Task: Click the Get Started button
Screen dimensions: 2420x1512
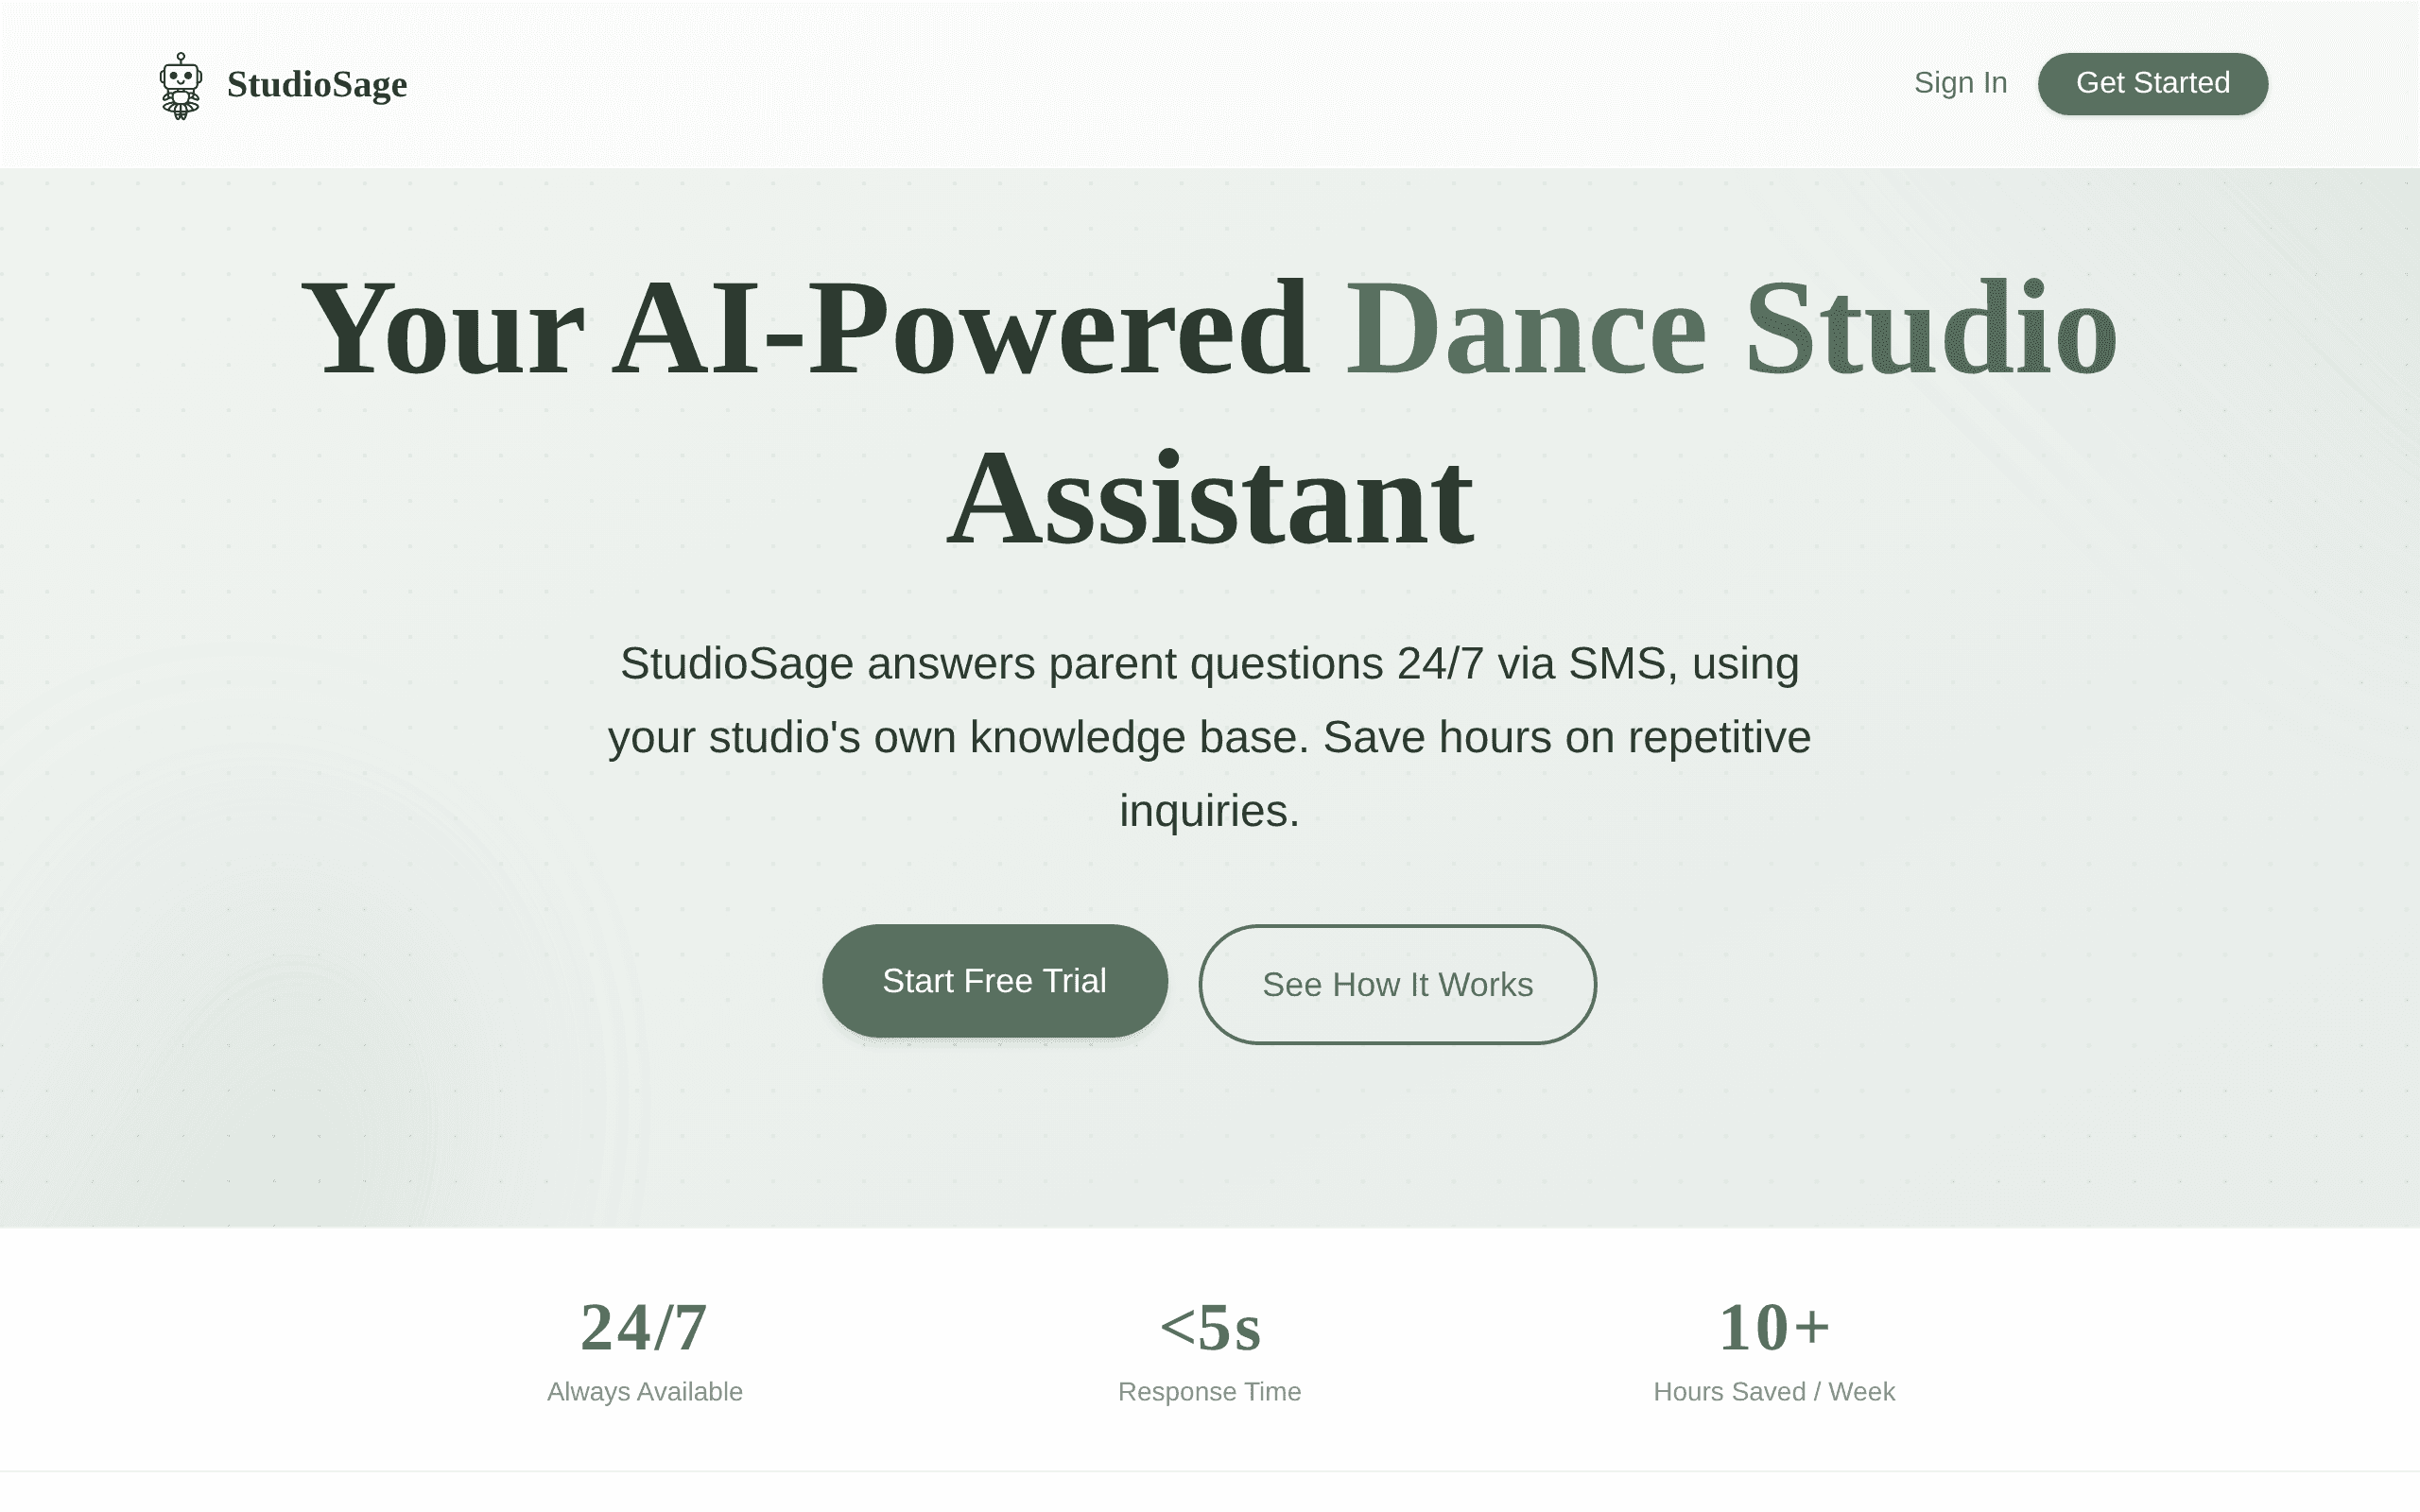Action: click(x=2153, y=84)
